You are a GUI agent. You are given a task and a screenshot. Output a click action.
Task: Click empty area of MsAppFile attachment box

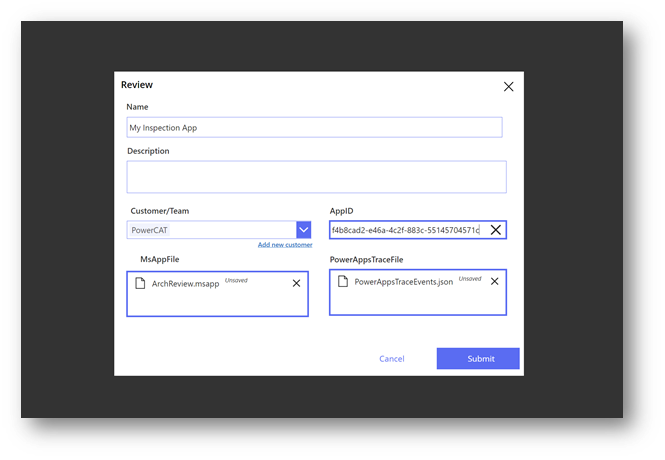[217, 304]
